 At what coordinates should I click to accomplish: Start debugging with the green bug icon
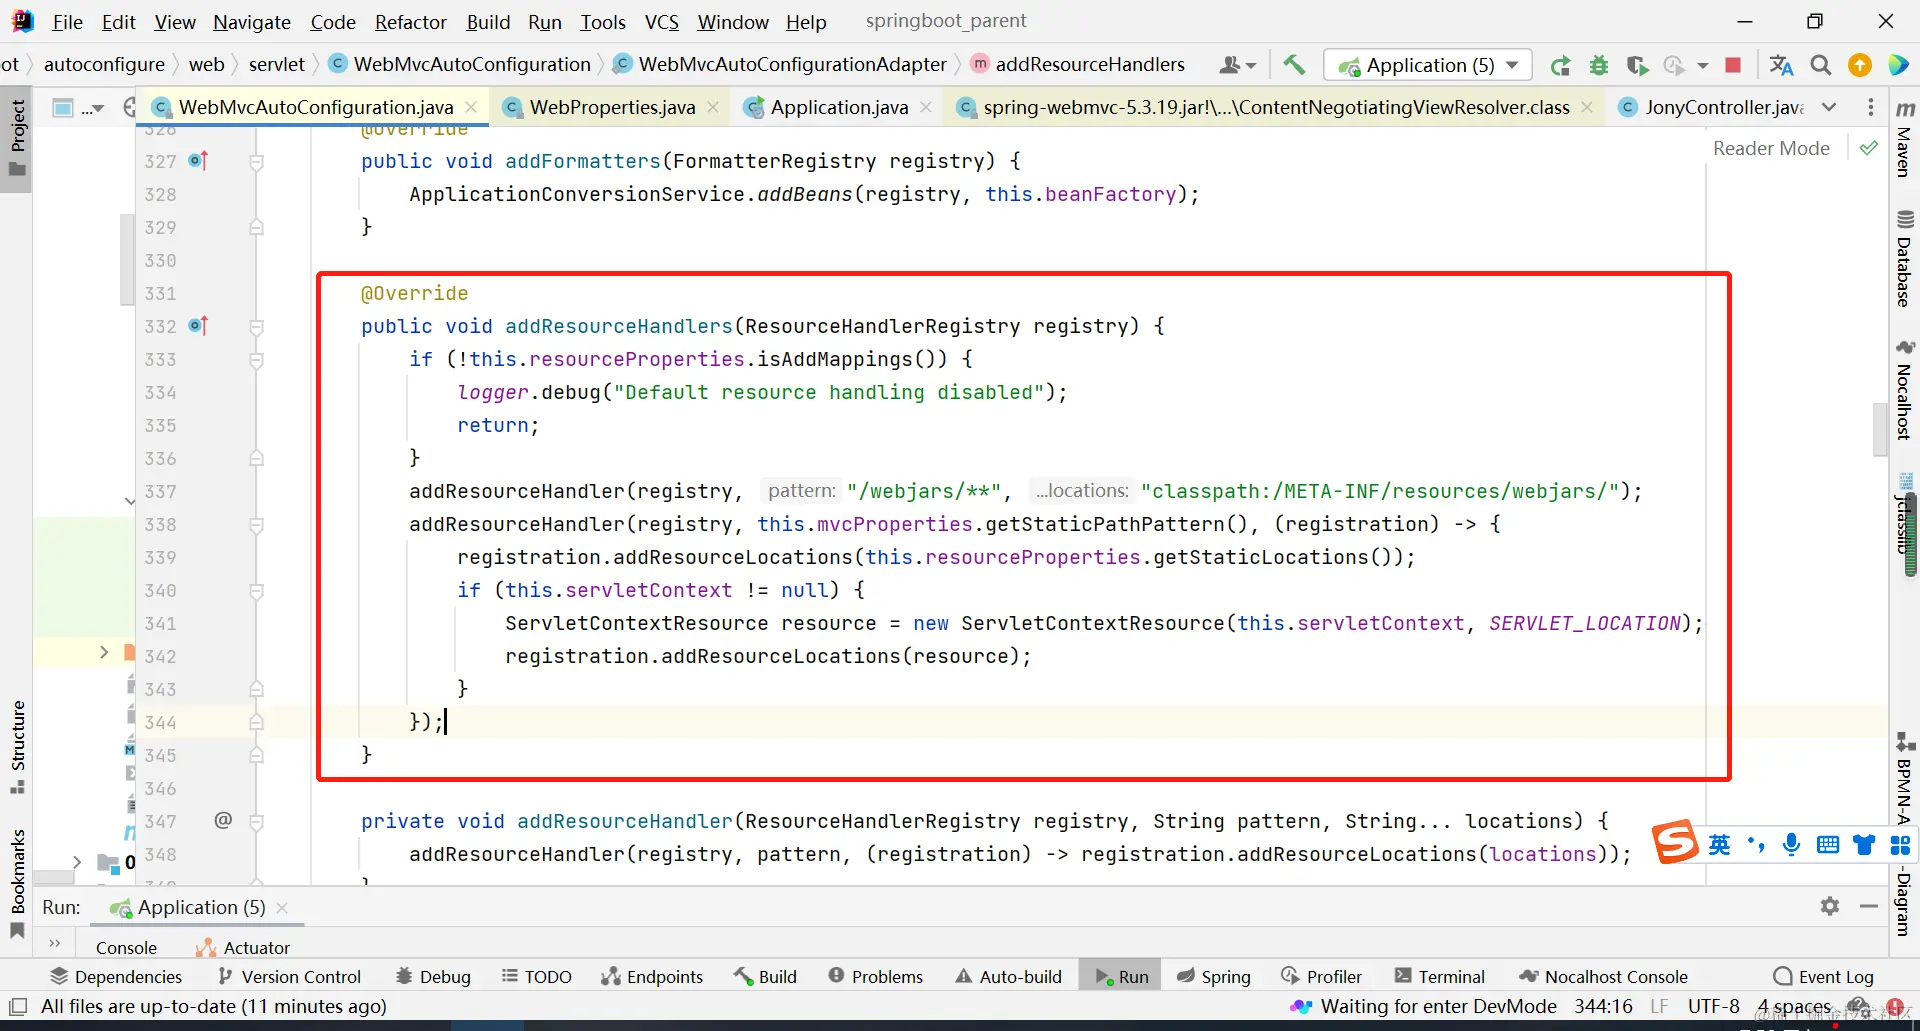point(1599,66)
